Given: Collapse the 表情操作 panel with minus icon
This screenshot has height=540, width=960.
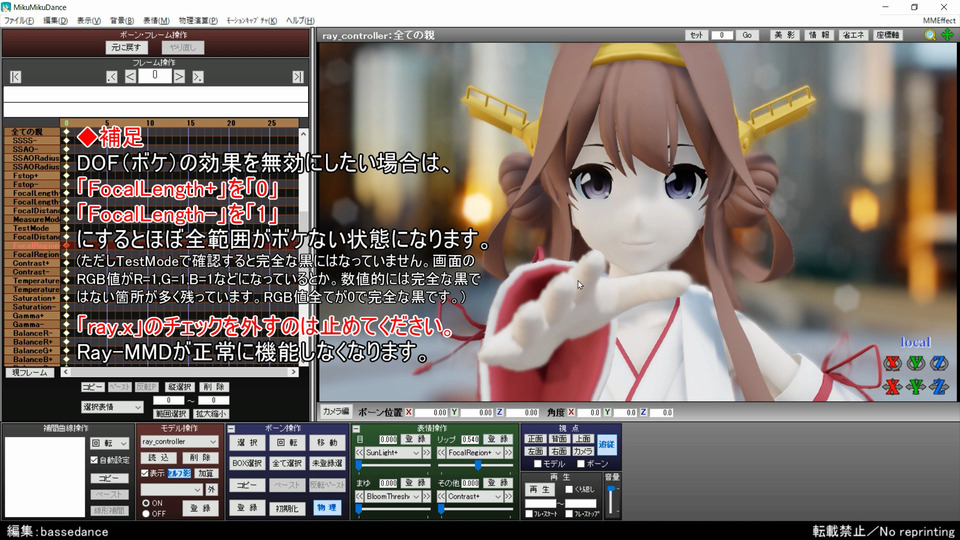Looking at the screenshot, I should [356, 429].
